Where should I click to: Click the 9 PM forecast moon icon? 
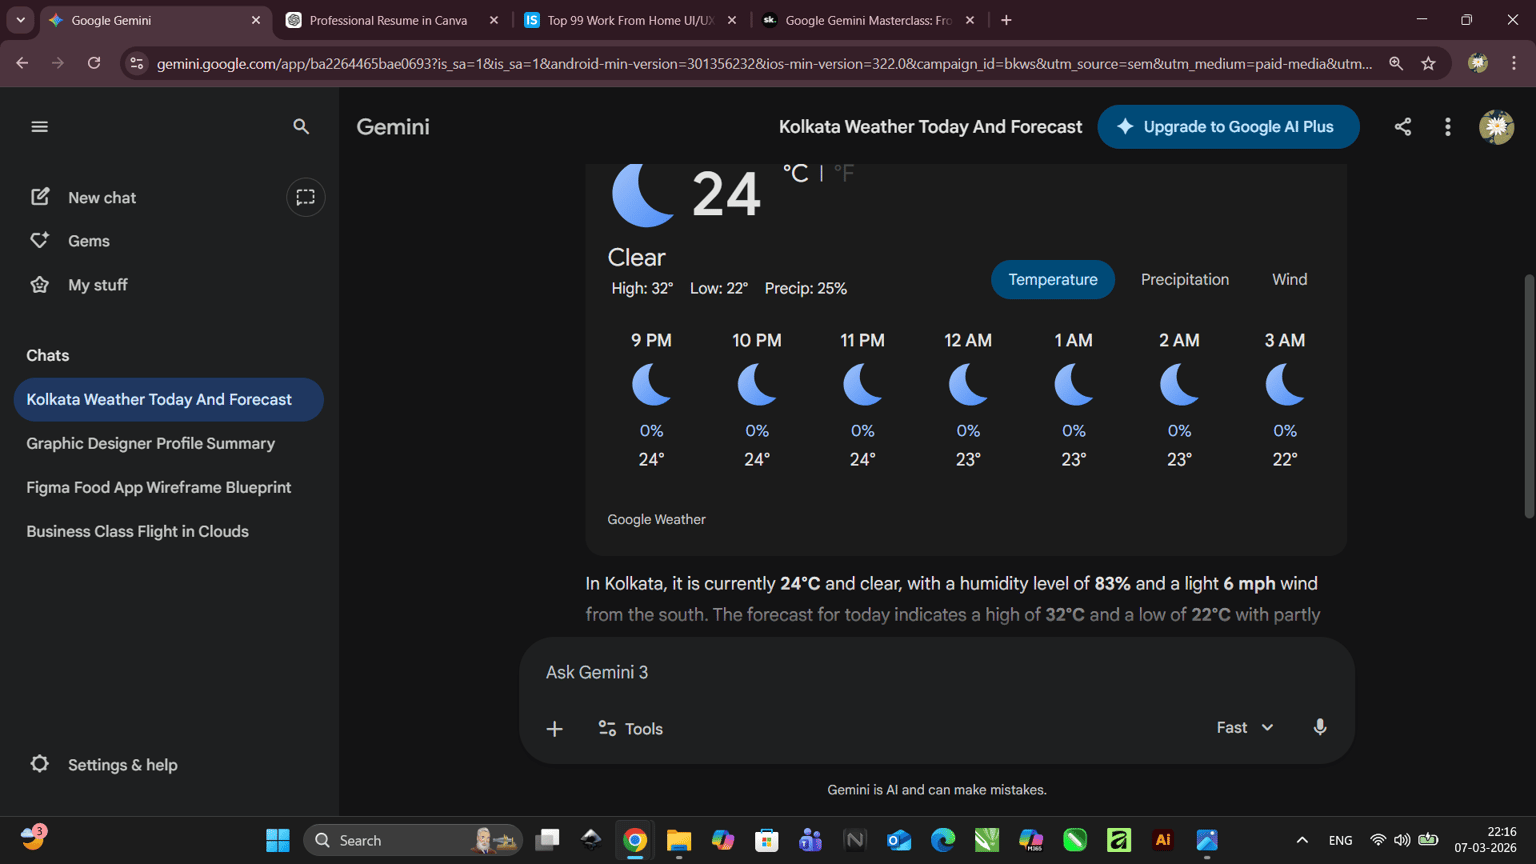point(651,385)
